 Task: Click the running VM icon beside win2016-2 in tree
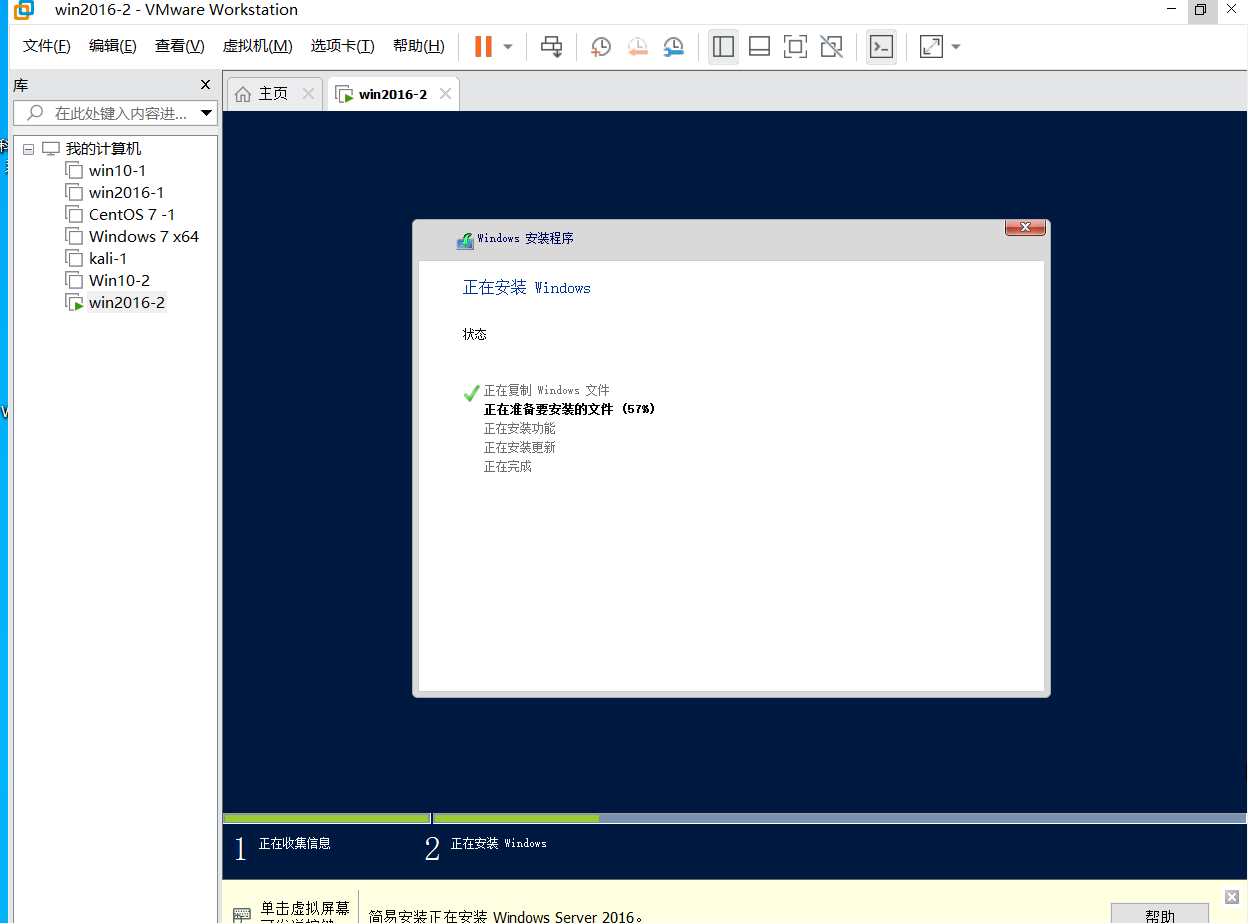click(x=74, y=303)
